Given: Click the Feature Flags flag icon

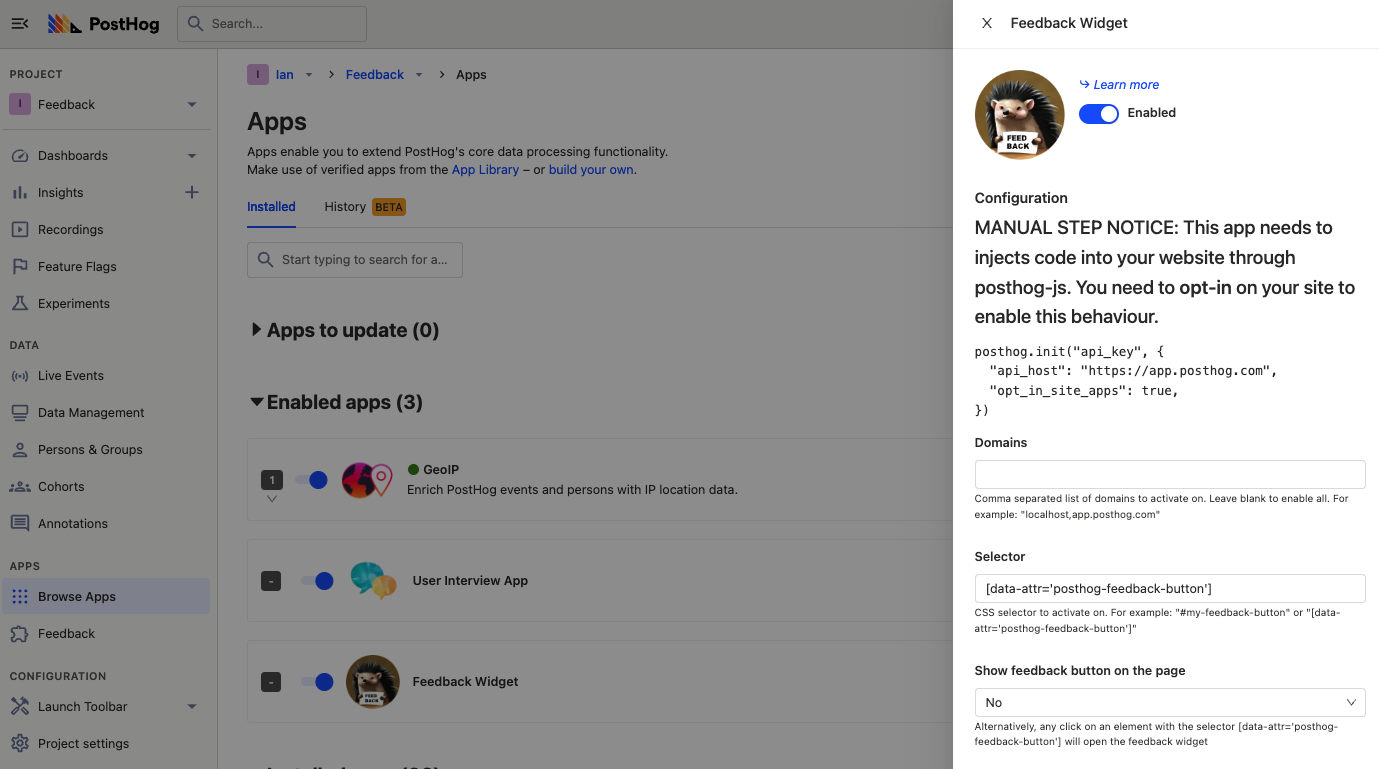Looking at the screenshot, I should click(20, 267).
